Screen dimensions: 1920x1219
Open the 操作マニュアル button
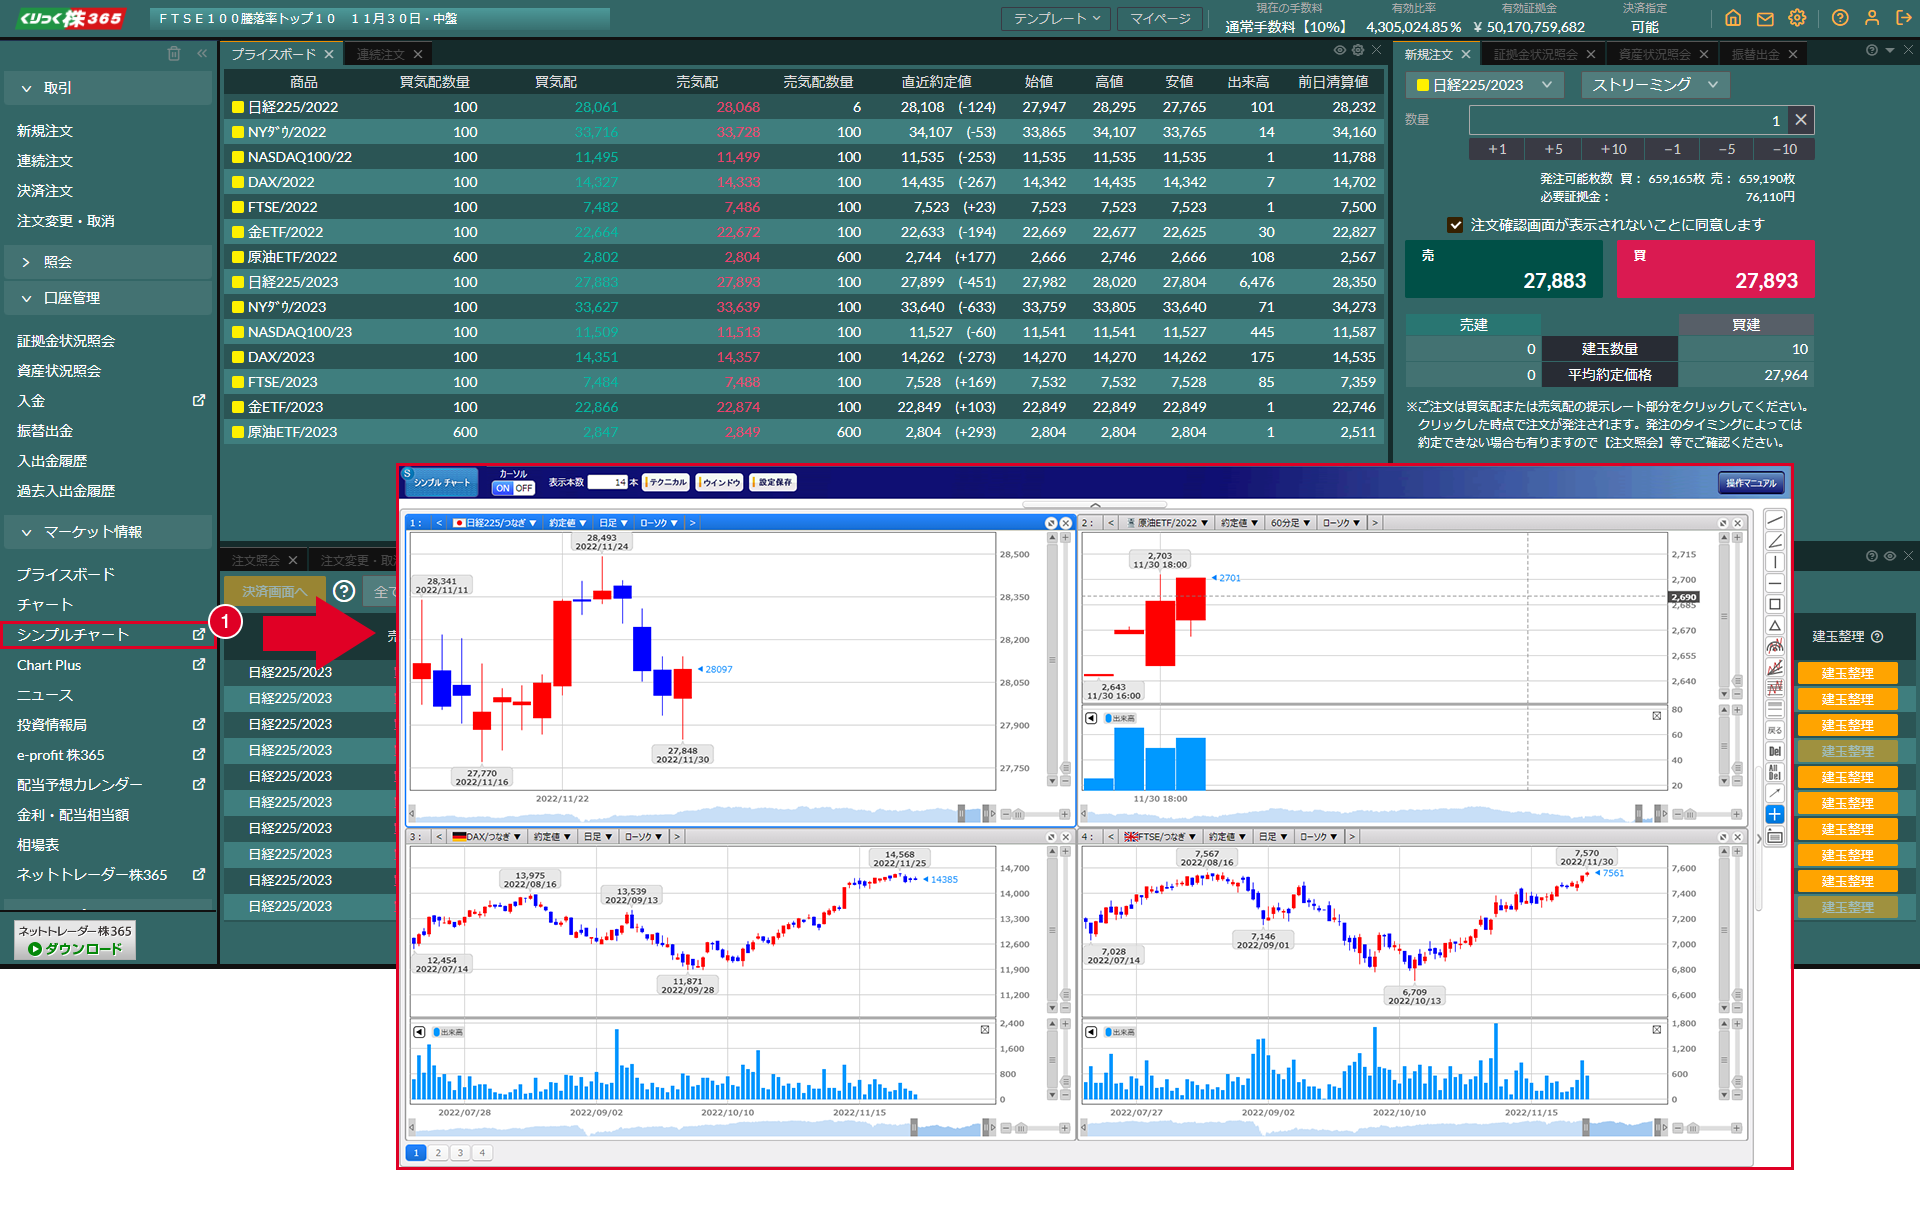tap(1751, 483)
